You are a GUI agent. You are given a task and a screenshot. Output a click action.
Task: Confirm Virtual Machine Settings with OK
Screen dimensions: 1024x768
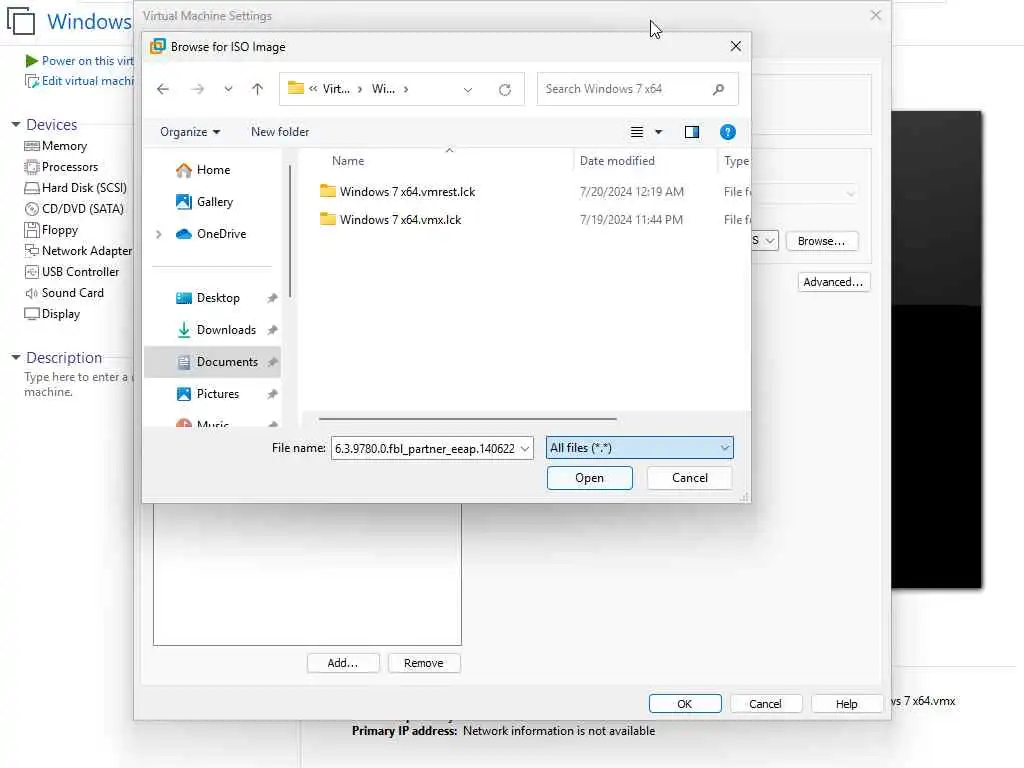pos(684,704)
